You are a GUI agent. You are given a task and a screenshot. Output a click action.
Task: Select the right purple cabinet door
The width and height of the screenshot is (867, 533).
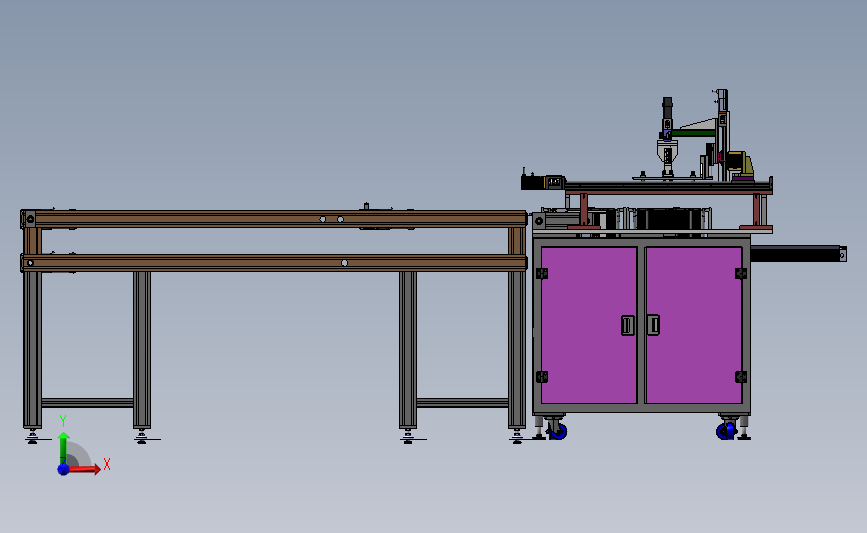click(693, 325)
